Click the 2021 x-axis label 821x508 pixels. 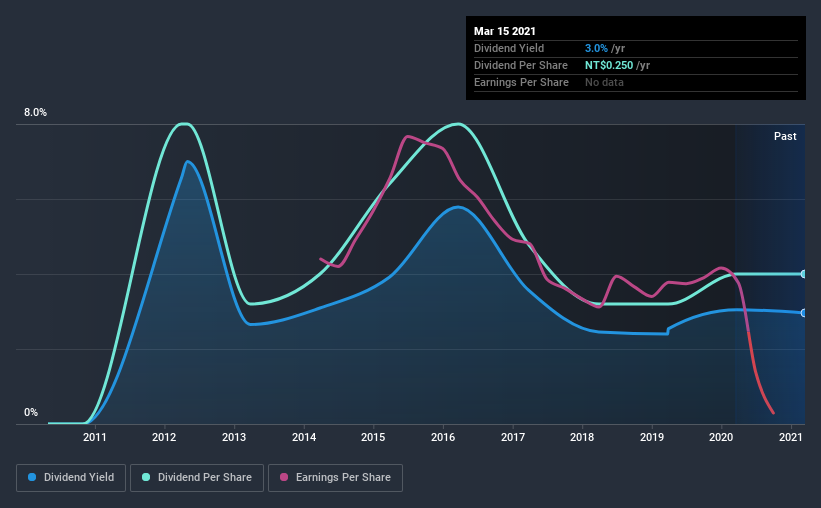tap(791, 437)
